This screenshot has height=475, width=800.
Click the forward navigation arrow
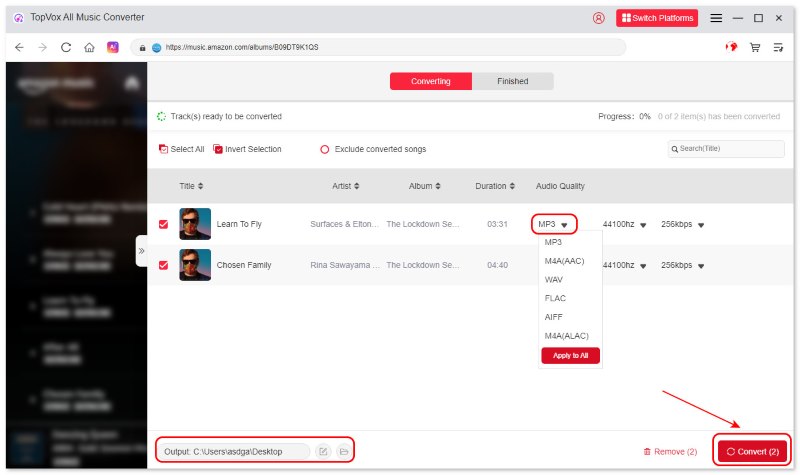point(43,47)
